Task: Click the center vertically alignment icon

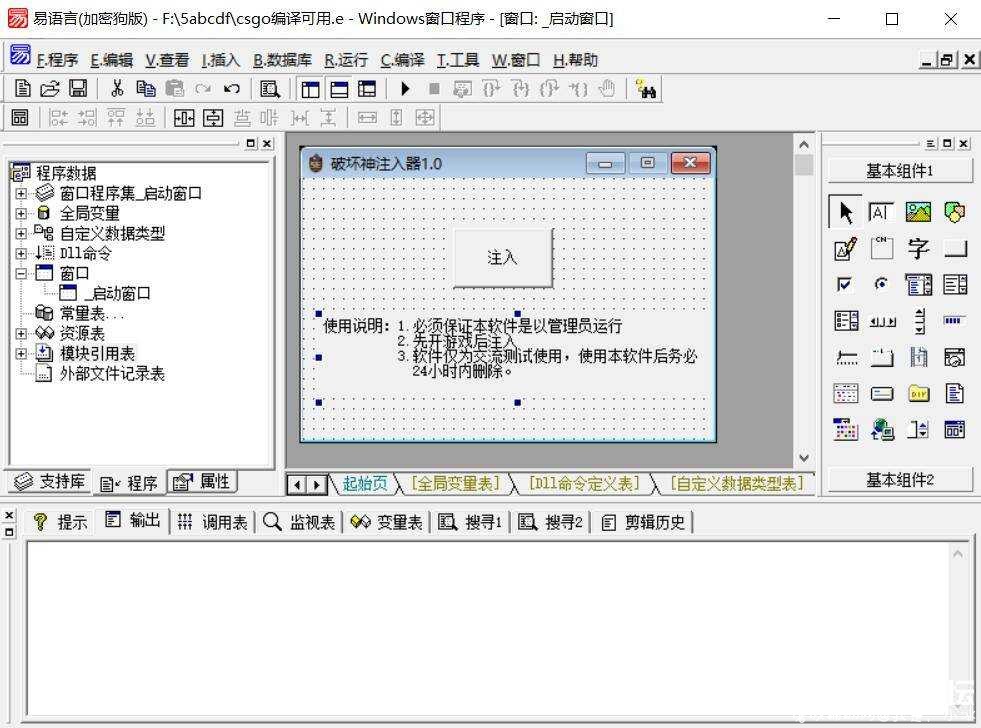Action: tap(213, 118)
